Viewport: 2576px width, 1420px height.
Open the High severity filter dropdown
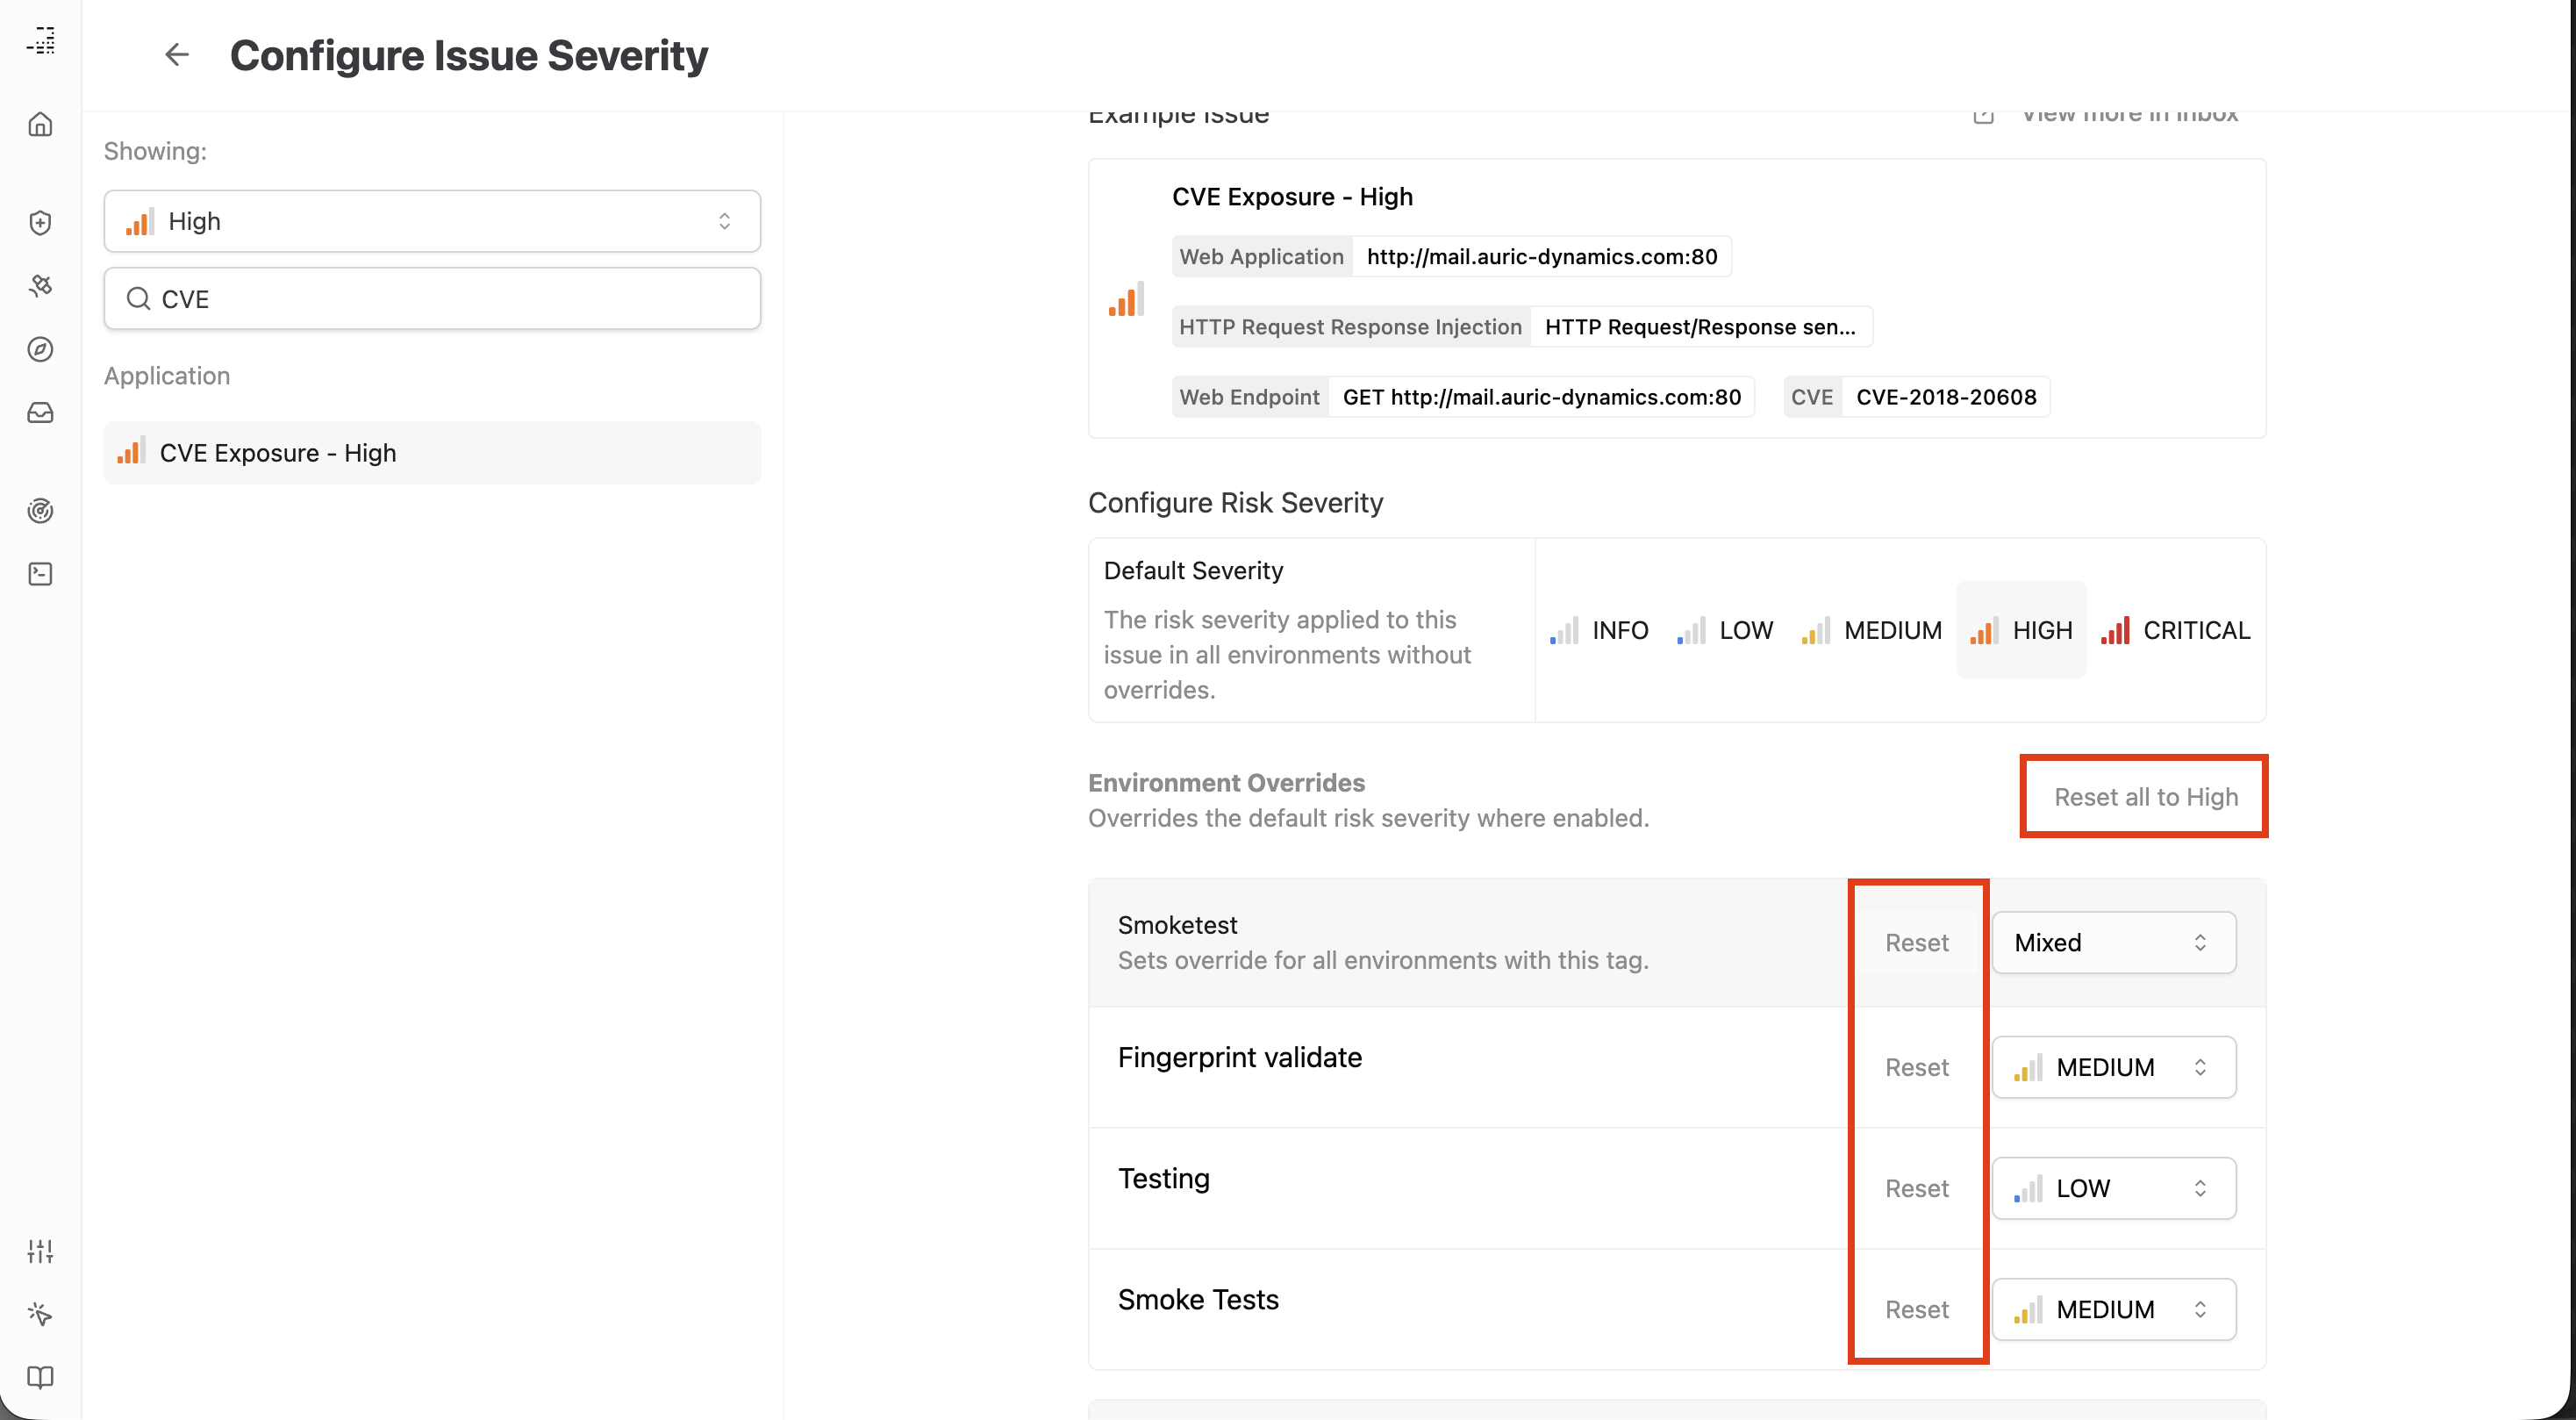click(432, 221)
